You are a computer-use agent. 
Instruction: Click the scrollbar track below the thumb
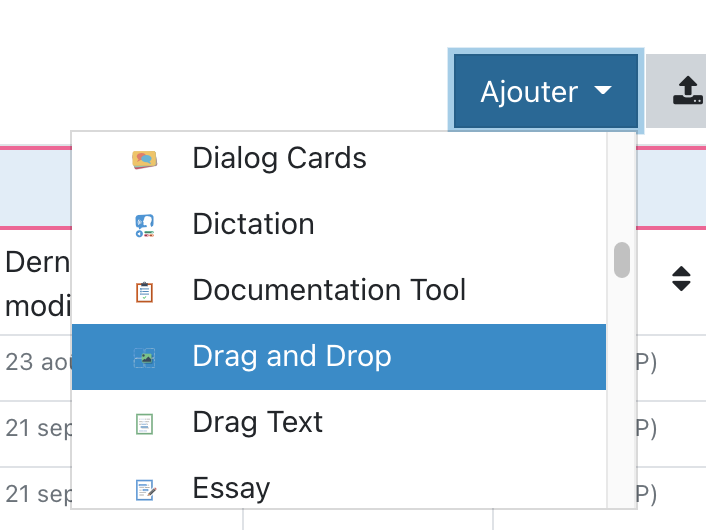point(622,400)
